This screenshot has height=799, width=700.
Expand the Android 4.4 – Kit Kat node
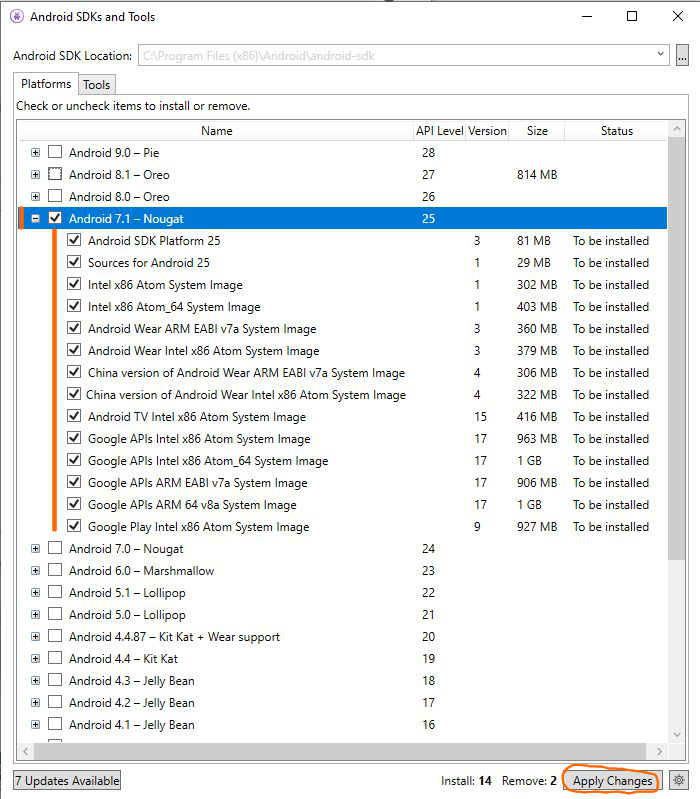pos(36,659)
